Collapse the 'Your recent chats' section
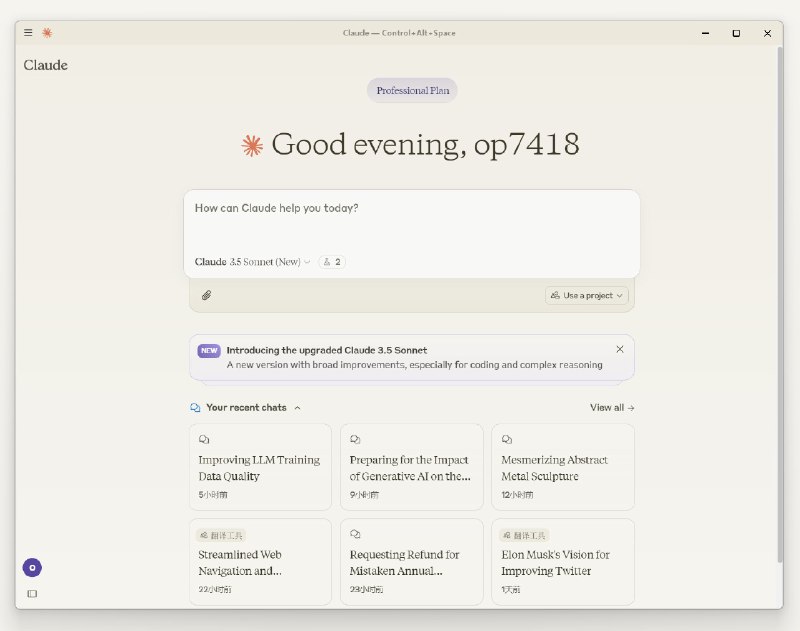This screenshot has height=631, width=800. coord(297,408)
